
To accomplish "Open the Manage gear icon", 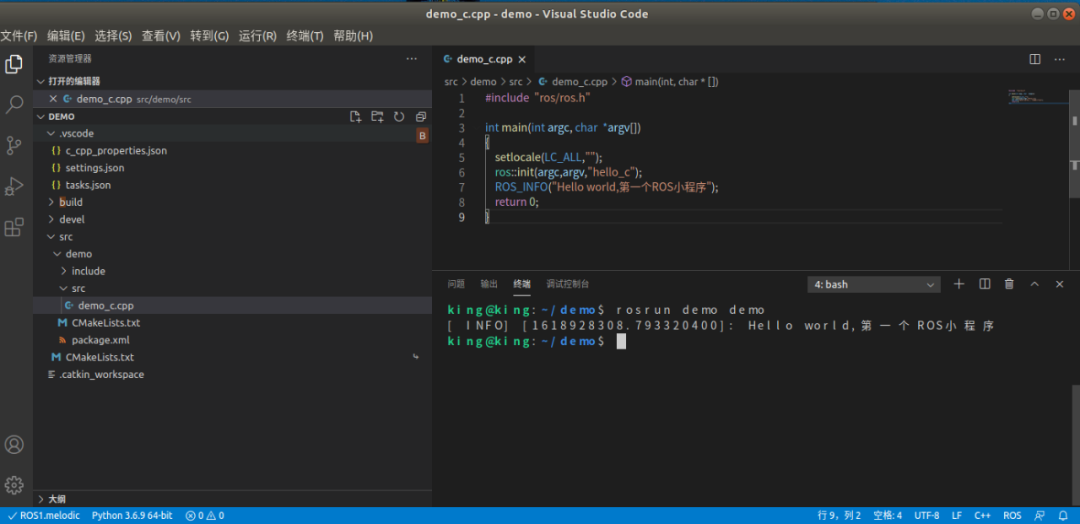I will coord(14,485).
